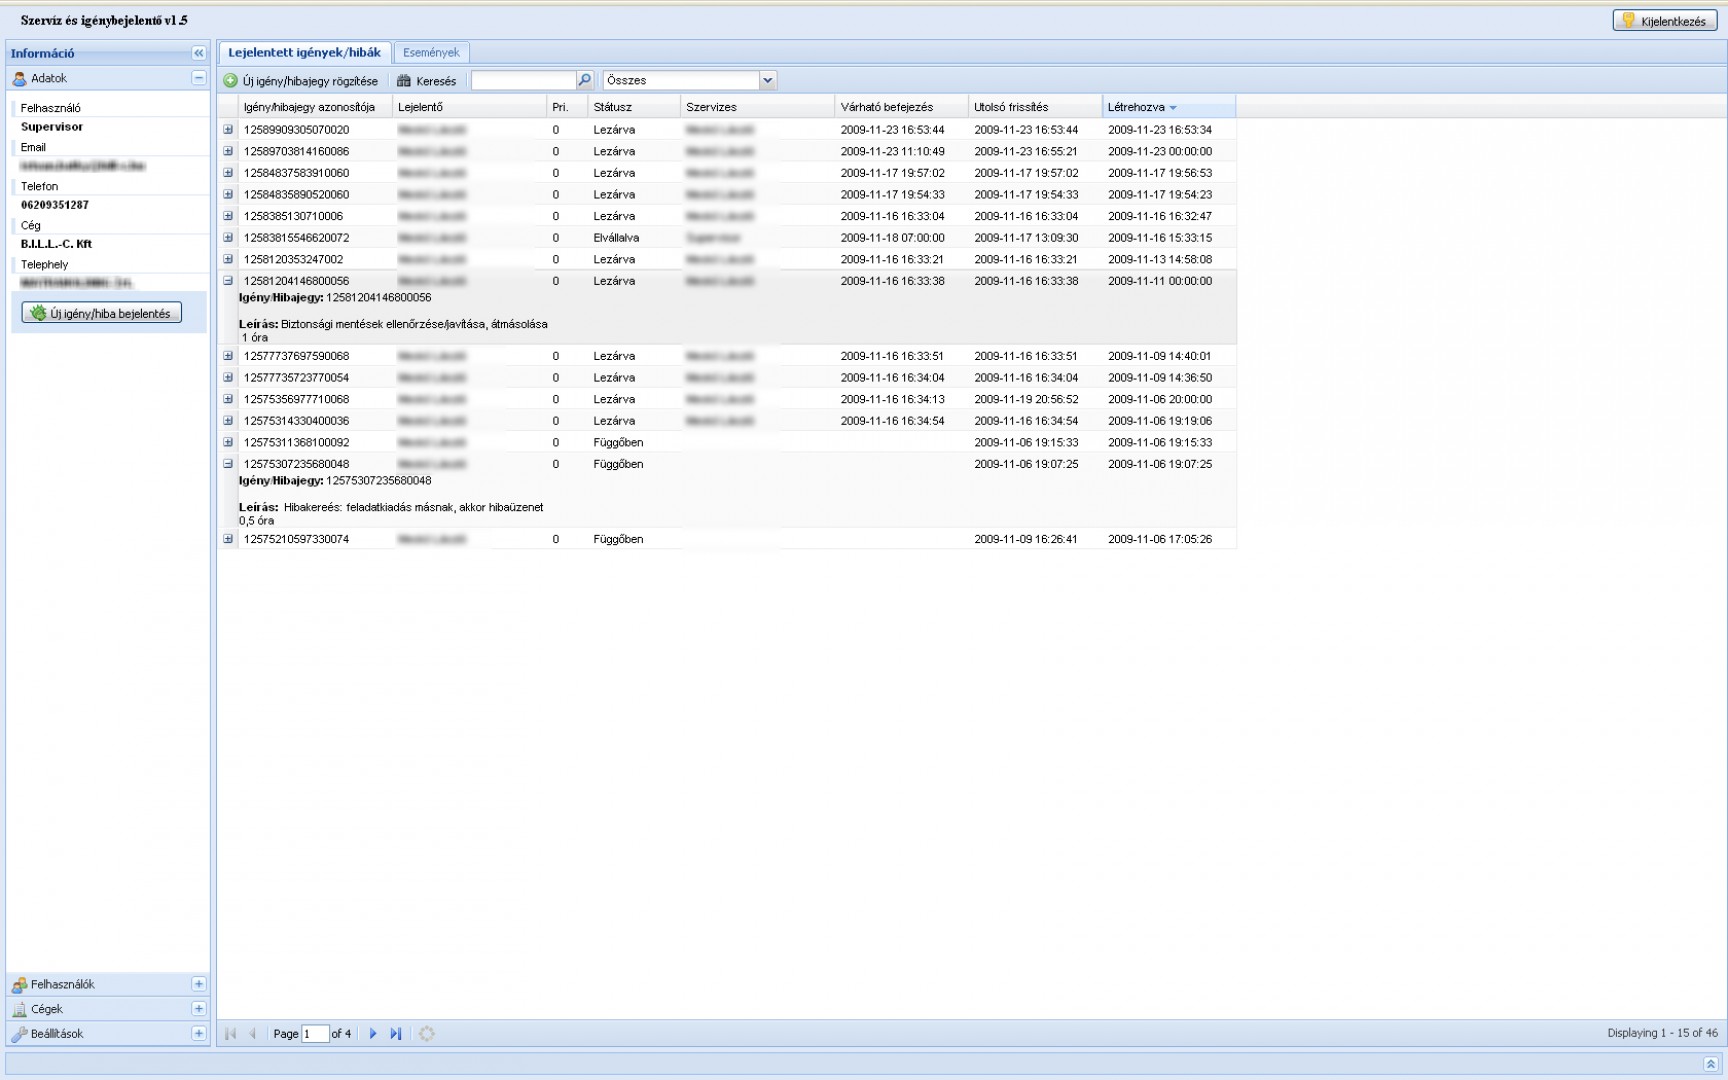Screen dimensions: 1728x1080
Task: Go to first page icon
Action: [x=231, y=1034]
